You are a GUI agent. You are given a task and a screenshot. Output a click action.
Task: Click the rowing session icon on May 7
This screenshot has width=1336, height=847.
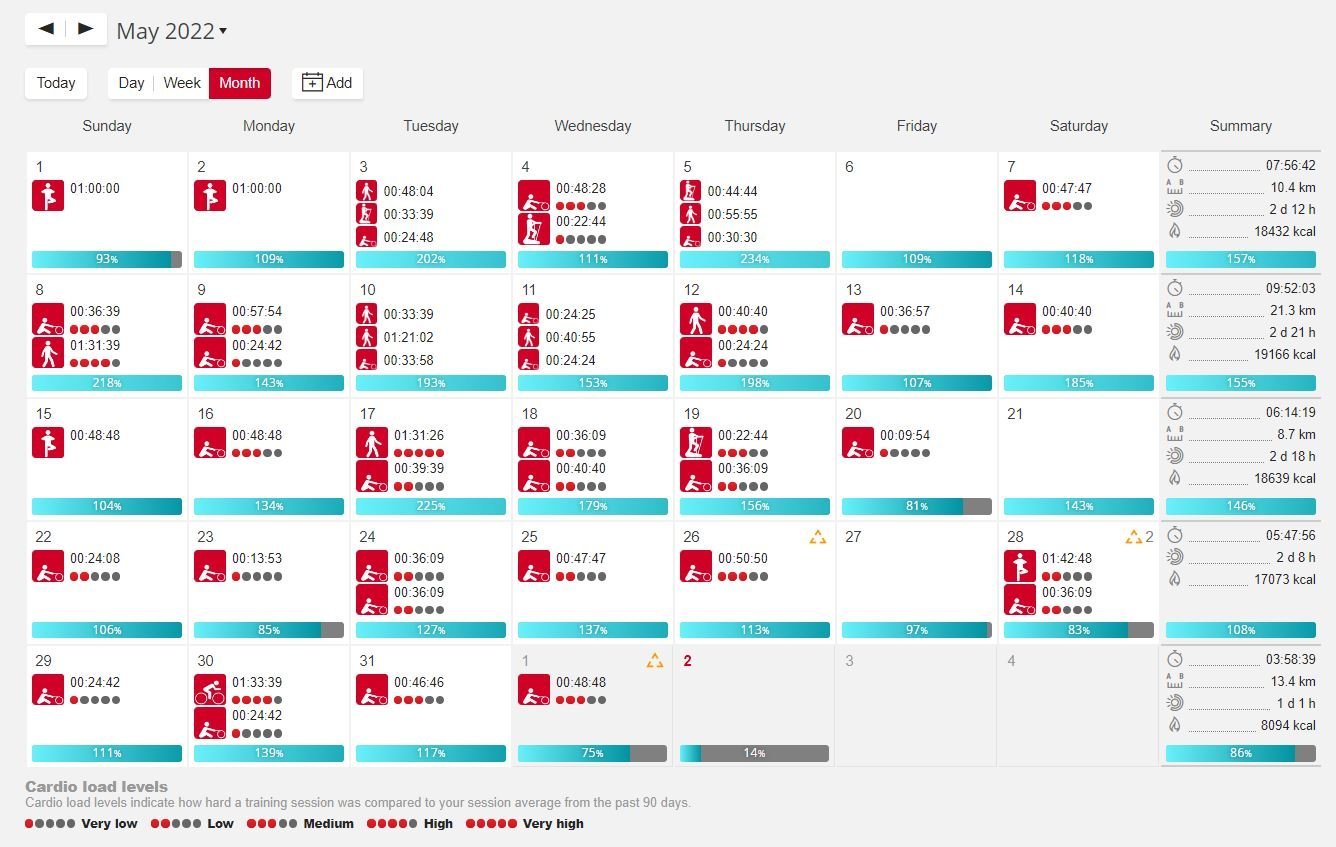[x=1020, y=196]
